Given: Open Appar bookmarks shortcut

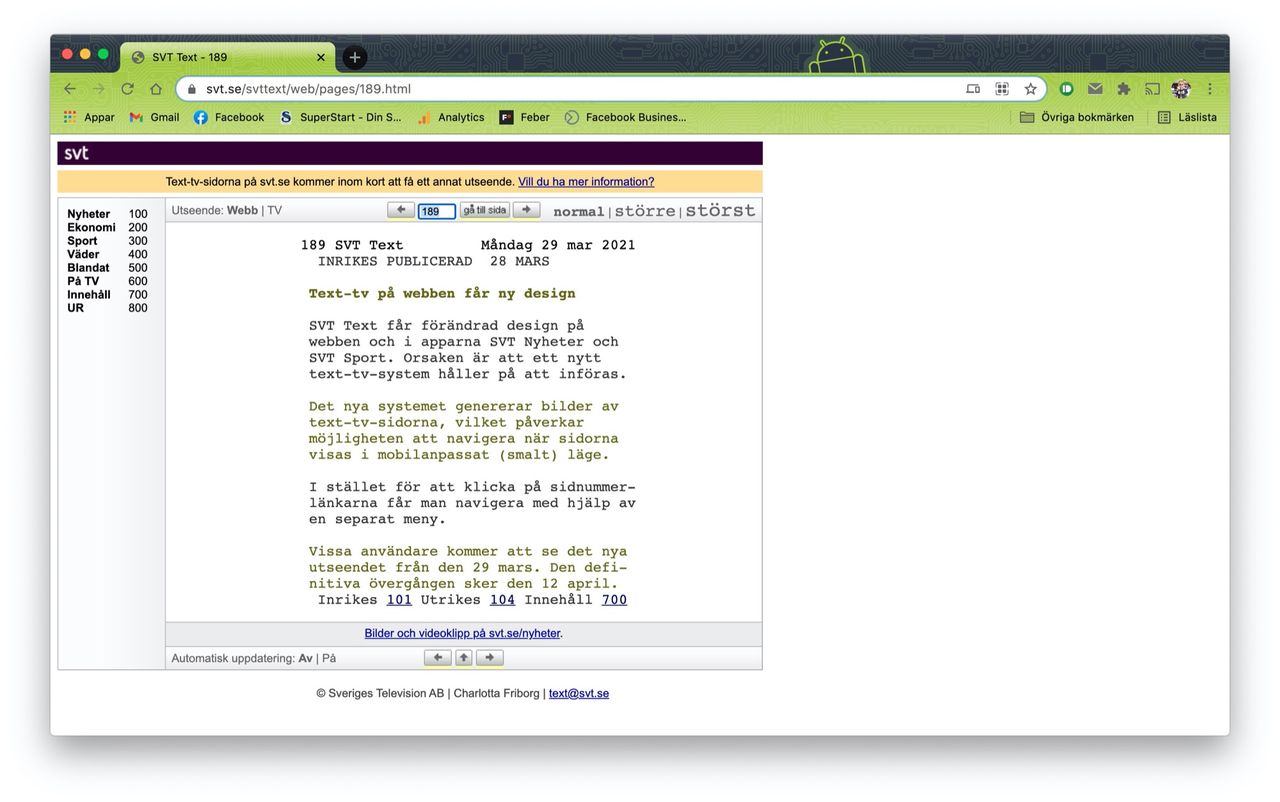Looking at the screenshot, I should click(89, 117).
